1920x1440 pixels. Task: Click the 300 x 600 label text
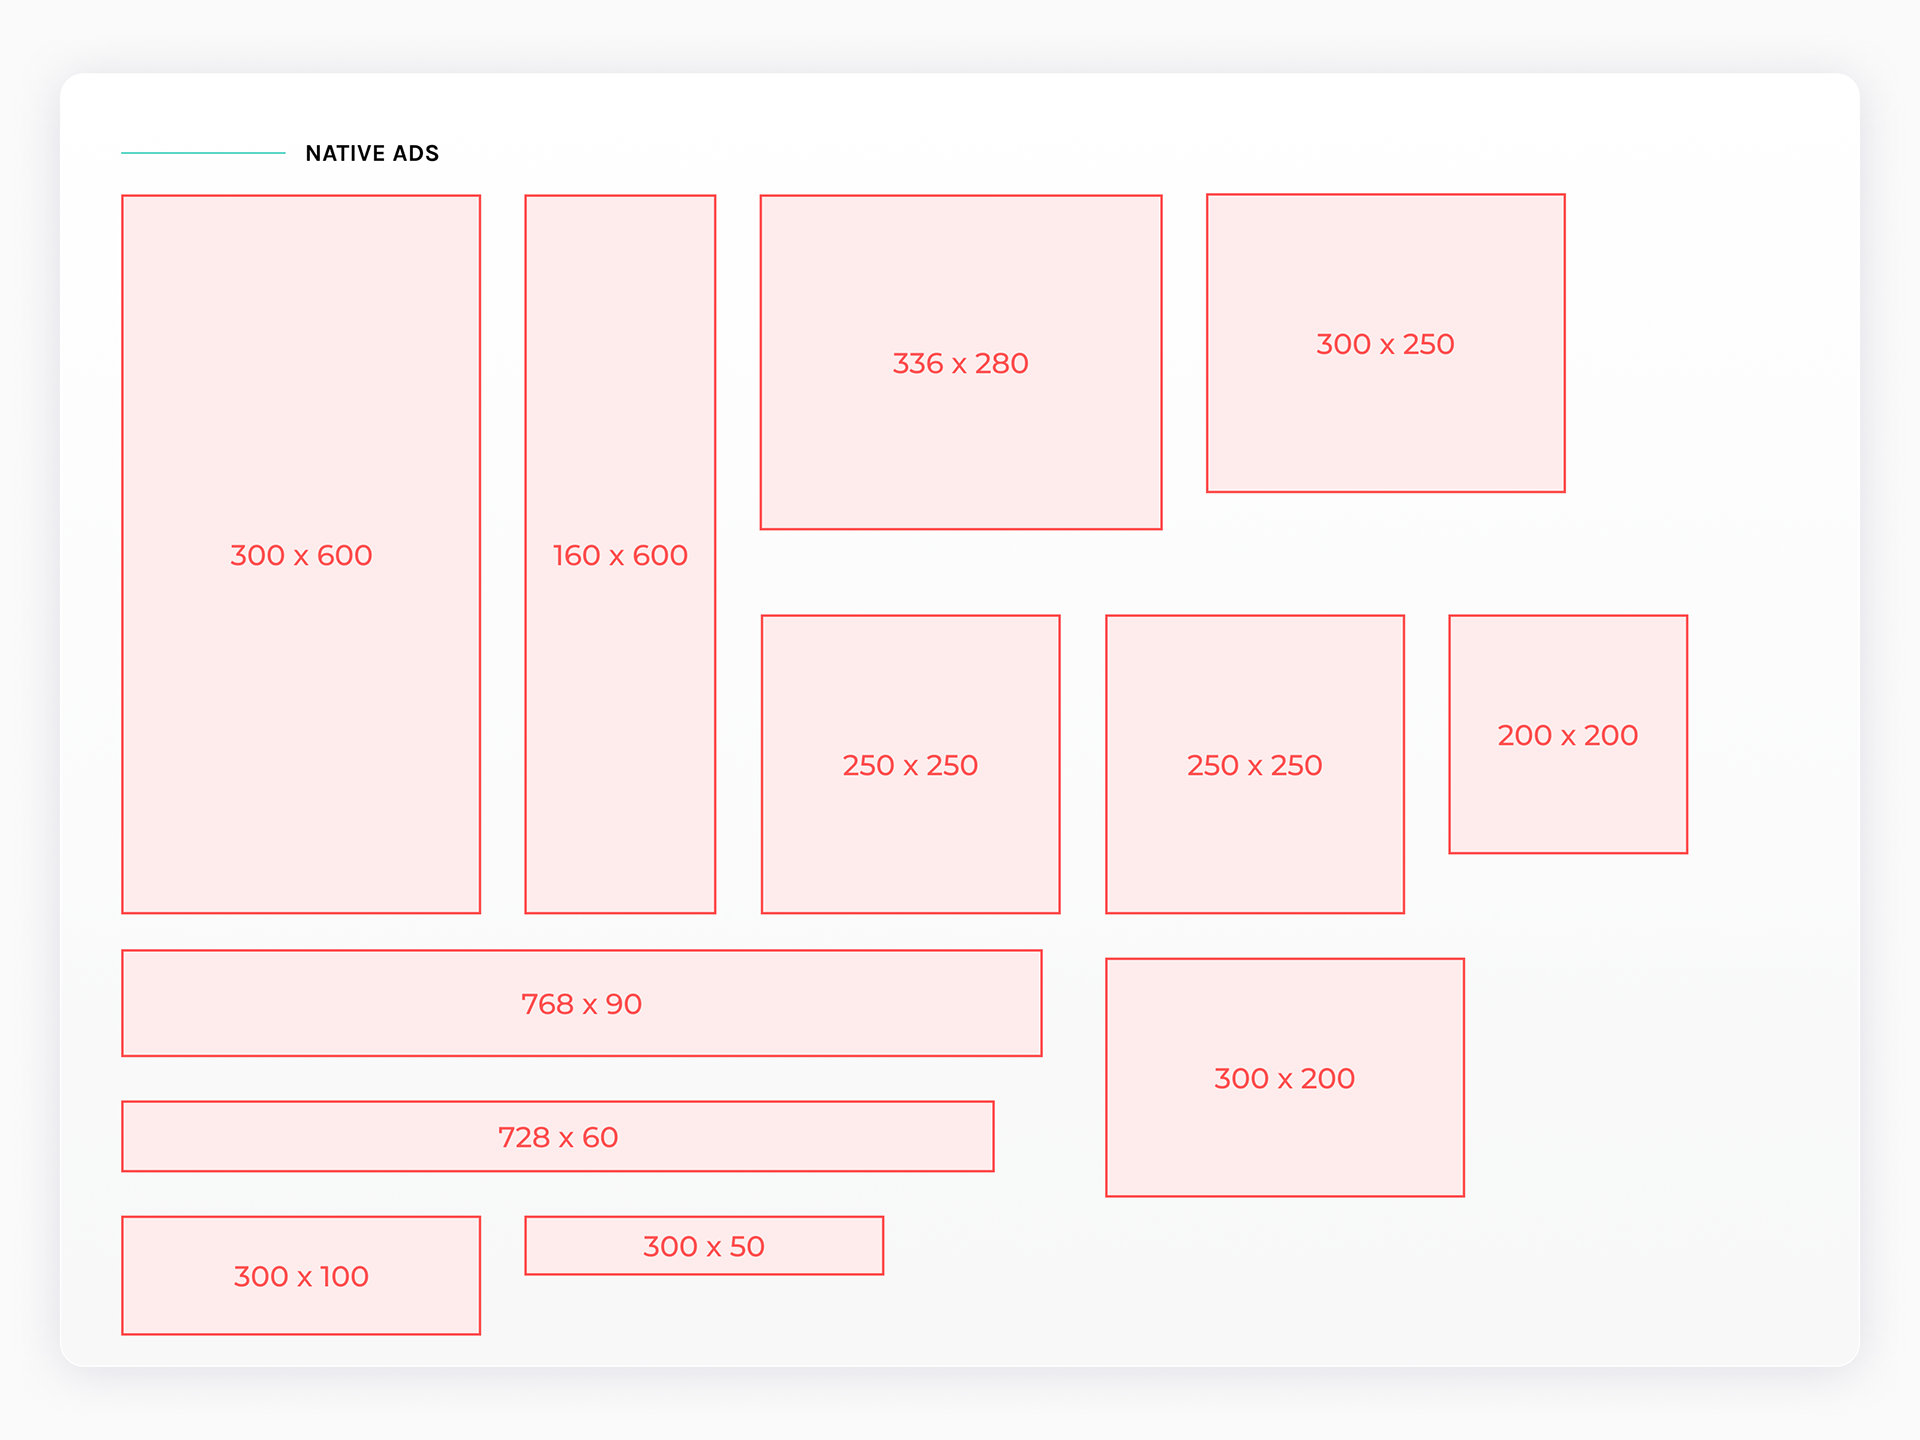(x=301, y=555)
